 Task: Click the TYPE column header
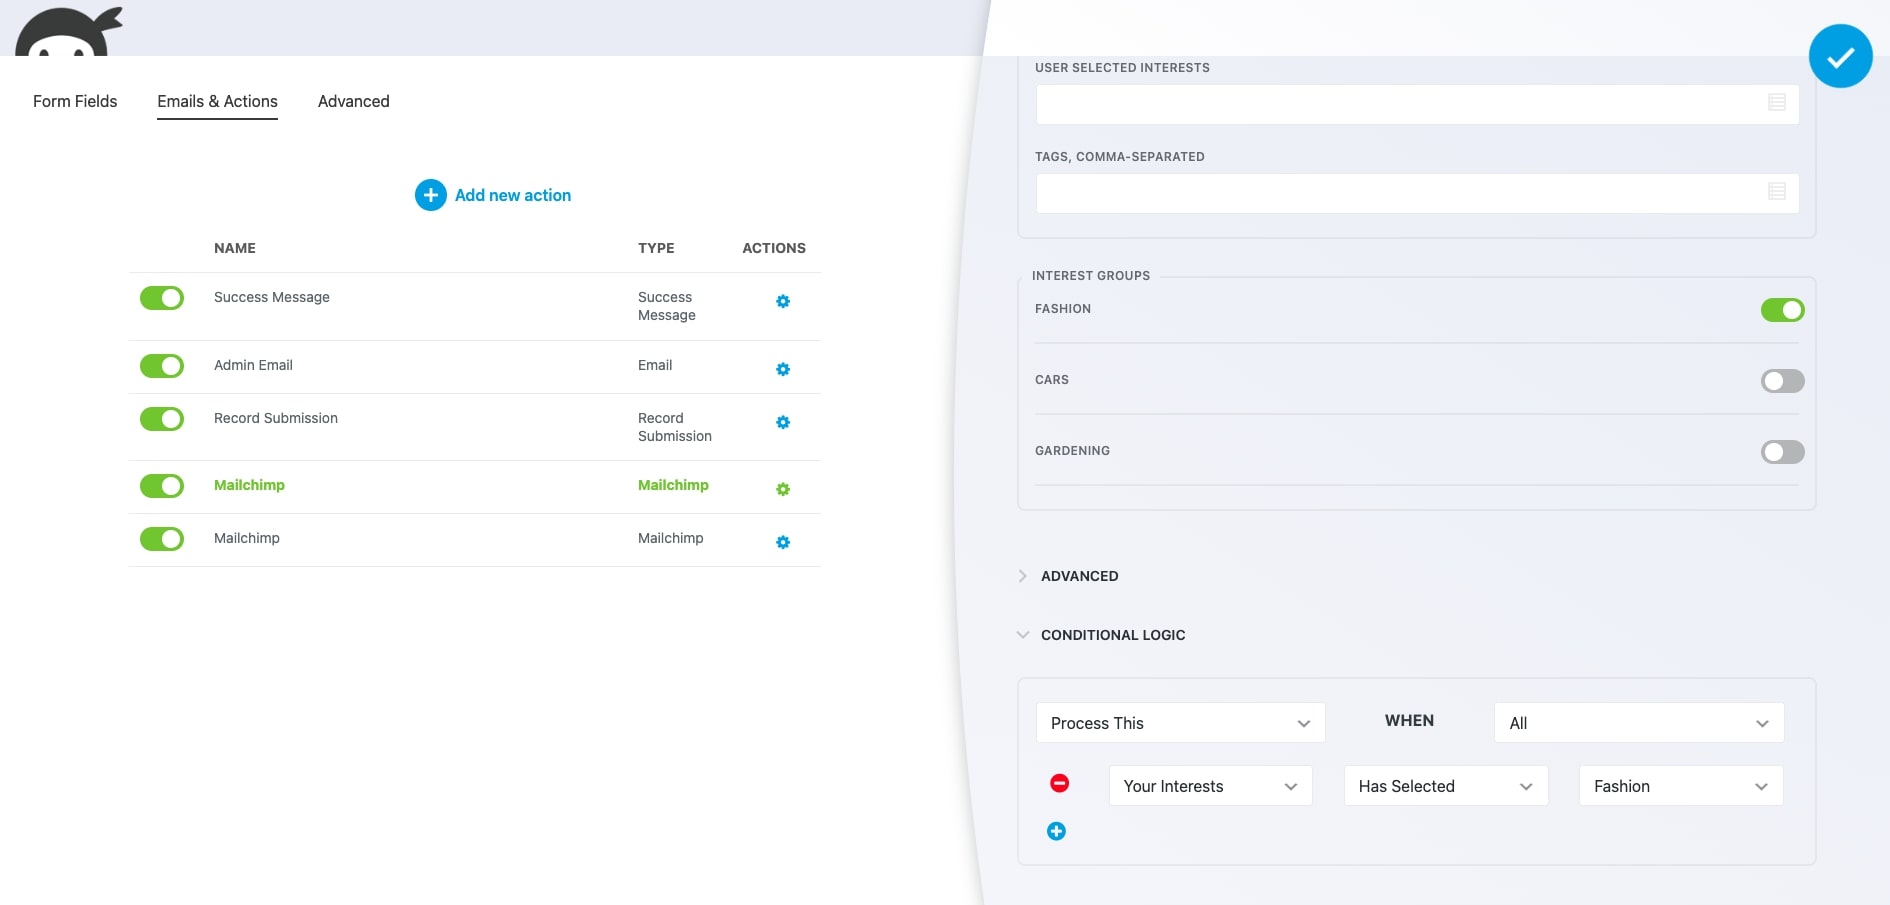click(656, 248)
